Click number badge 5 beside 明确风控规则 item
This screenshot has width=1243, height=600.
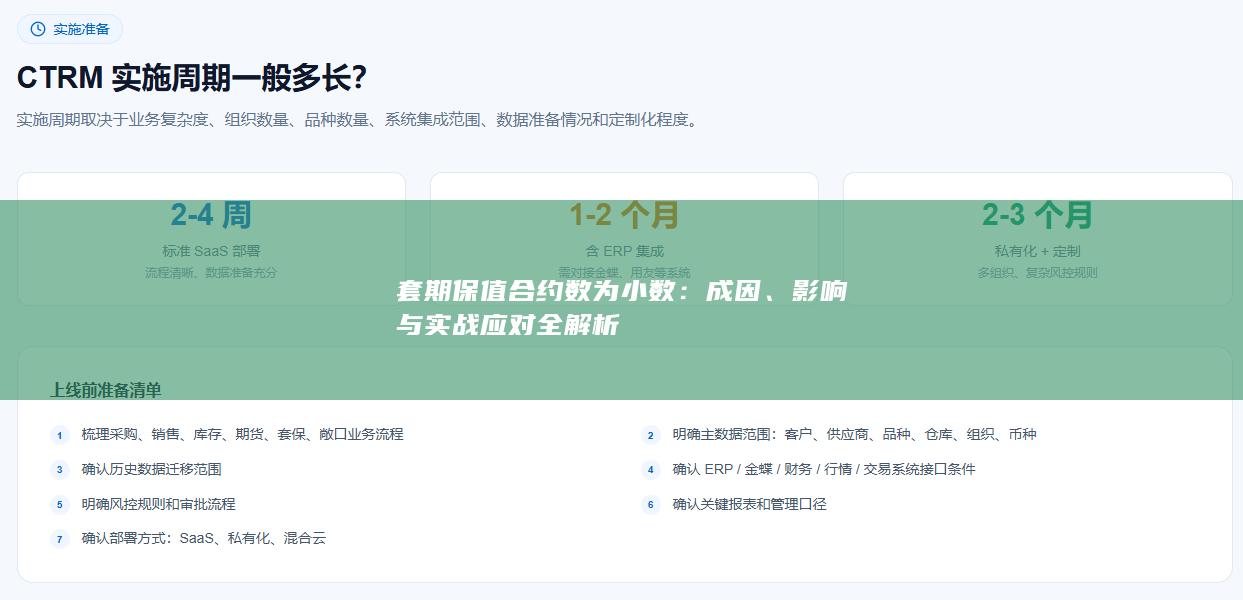60,505
